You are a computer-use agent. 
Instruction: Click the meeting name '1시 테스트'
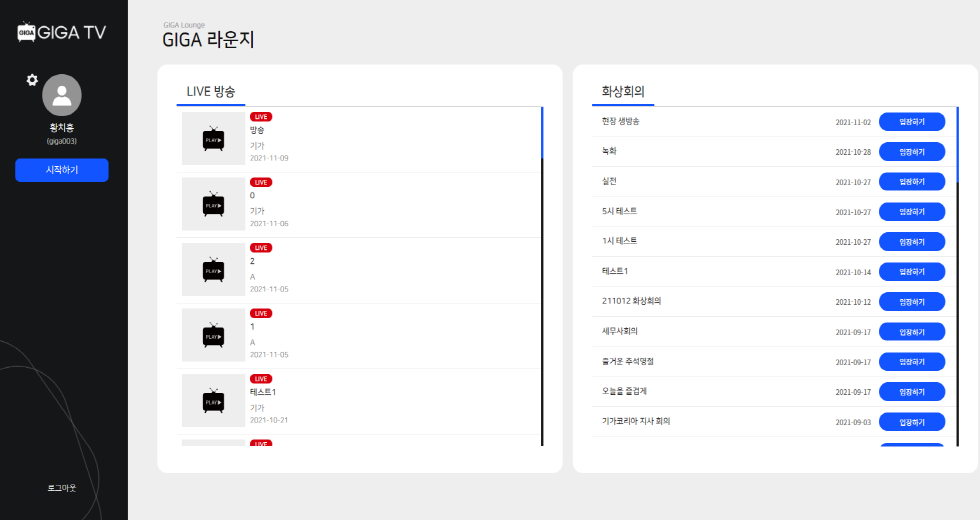pyautogui.click(x=619, y=241)
